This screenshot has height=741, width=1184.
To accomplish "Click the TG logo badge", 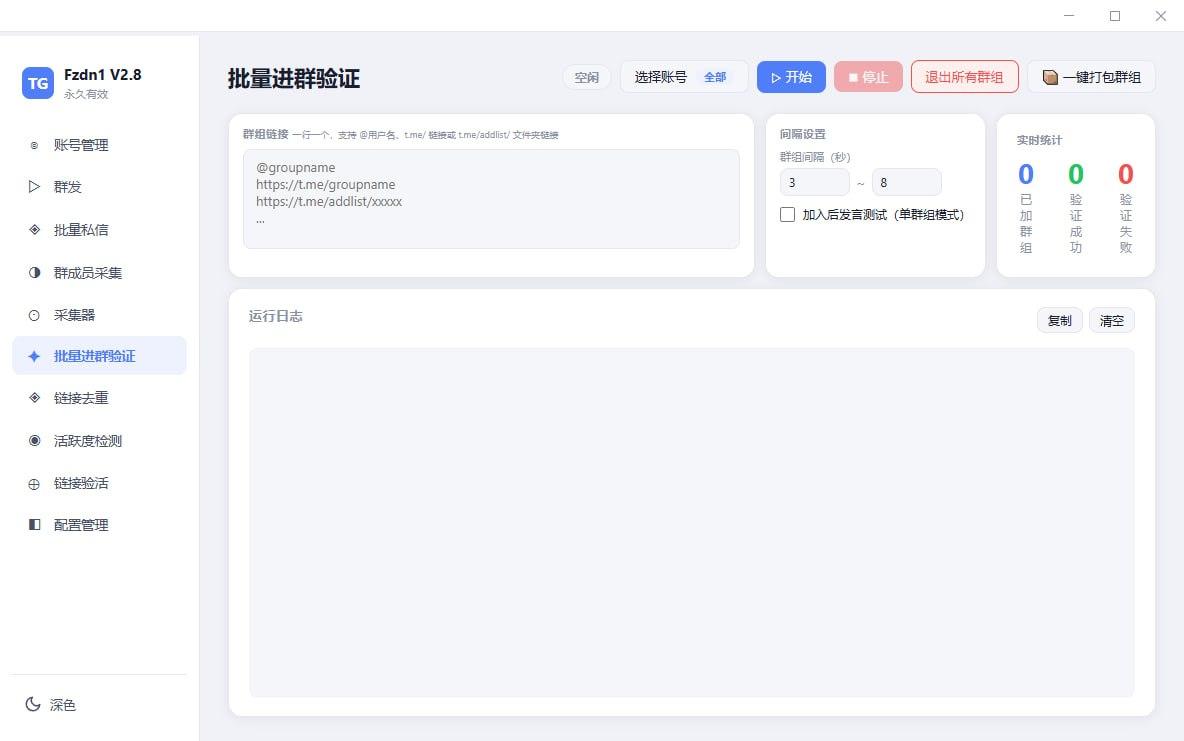I will point(37,83).
